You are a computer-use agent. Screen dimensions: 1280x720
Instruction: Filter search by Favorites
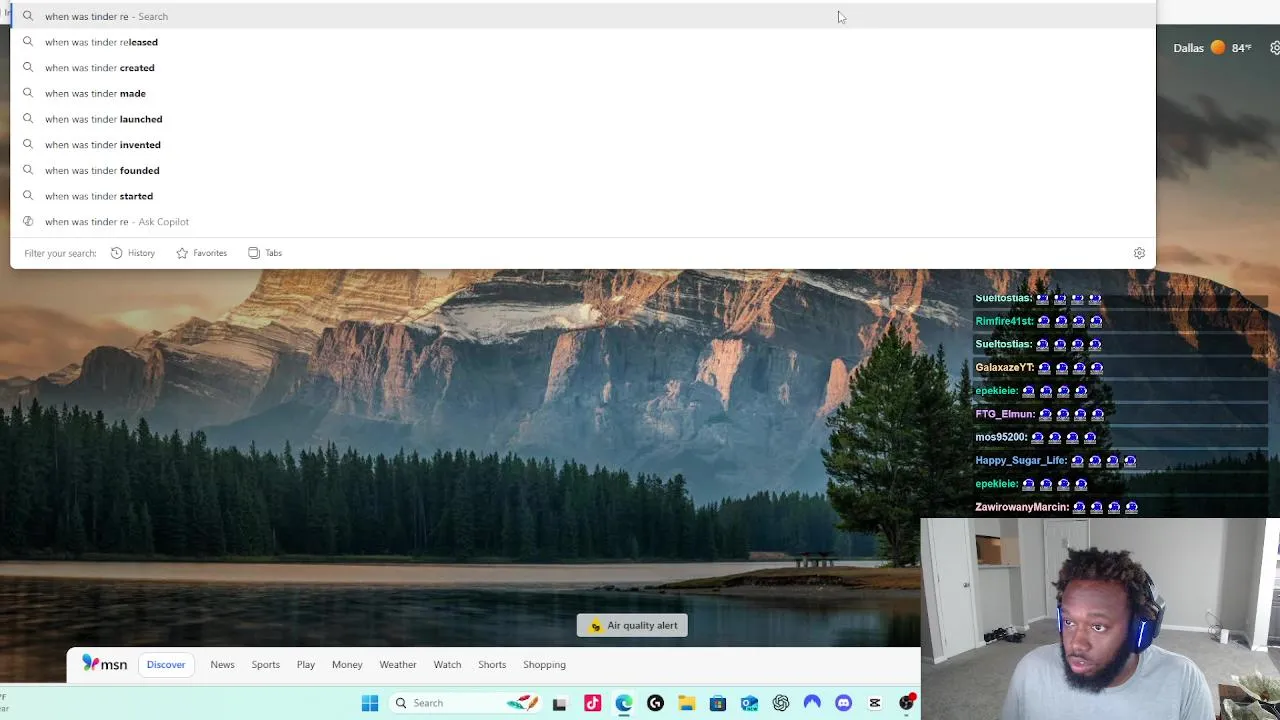202,253
